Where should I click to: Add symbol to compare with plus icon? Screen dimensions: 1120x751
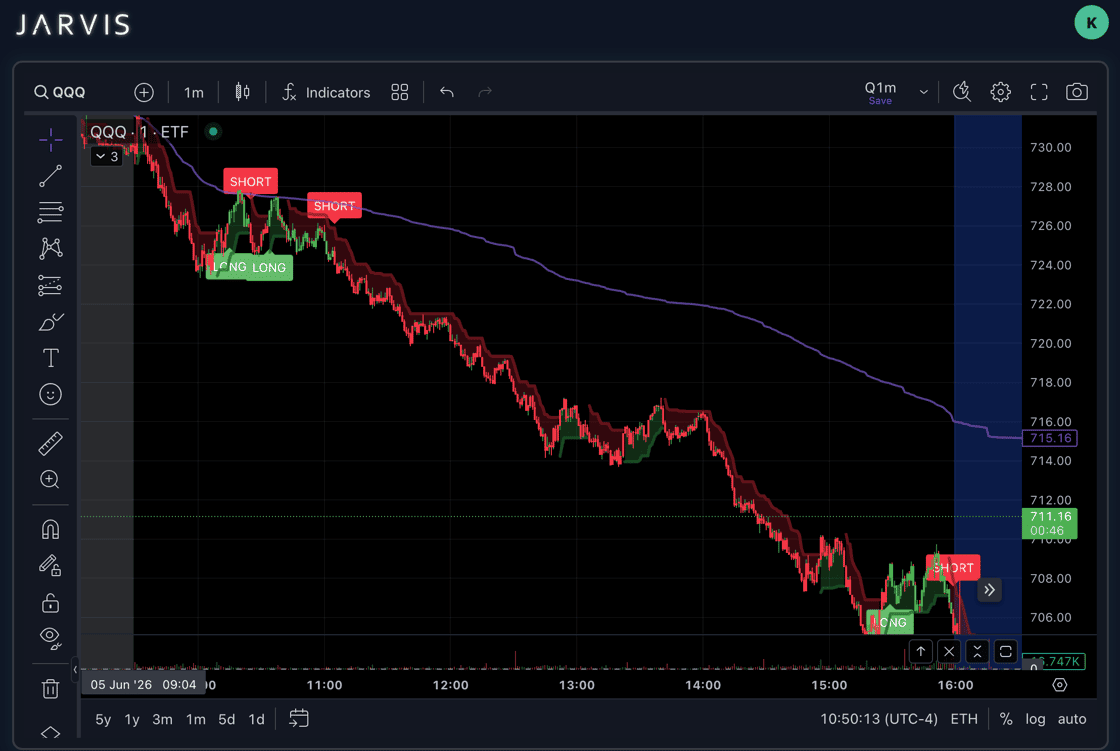coord(144,92)
